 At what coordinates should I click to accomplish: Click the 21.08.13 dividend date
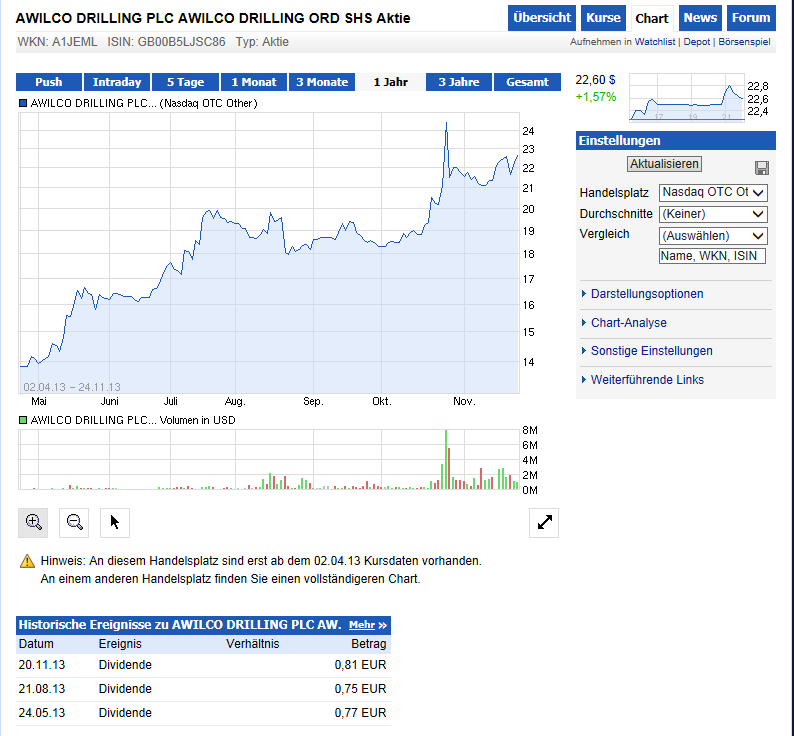click(42, 689)
